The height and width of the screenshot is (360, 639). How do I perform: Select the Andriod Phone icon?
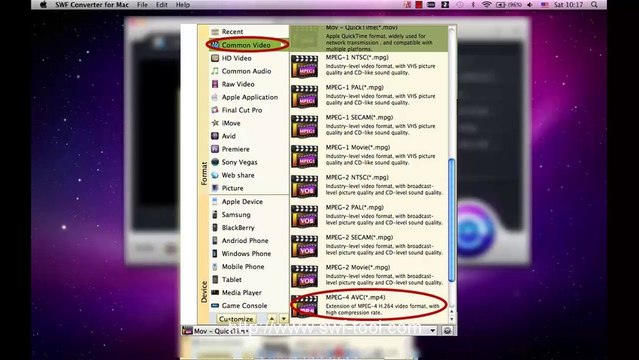pos(215,241)
